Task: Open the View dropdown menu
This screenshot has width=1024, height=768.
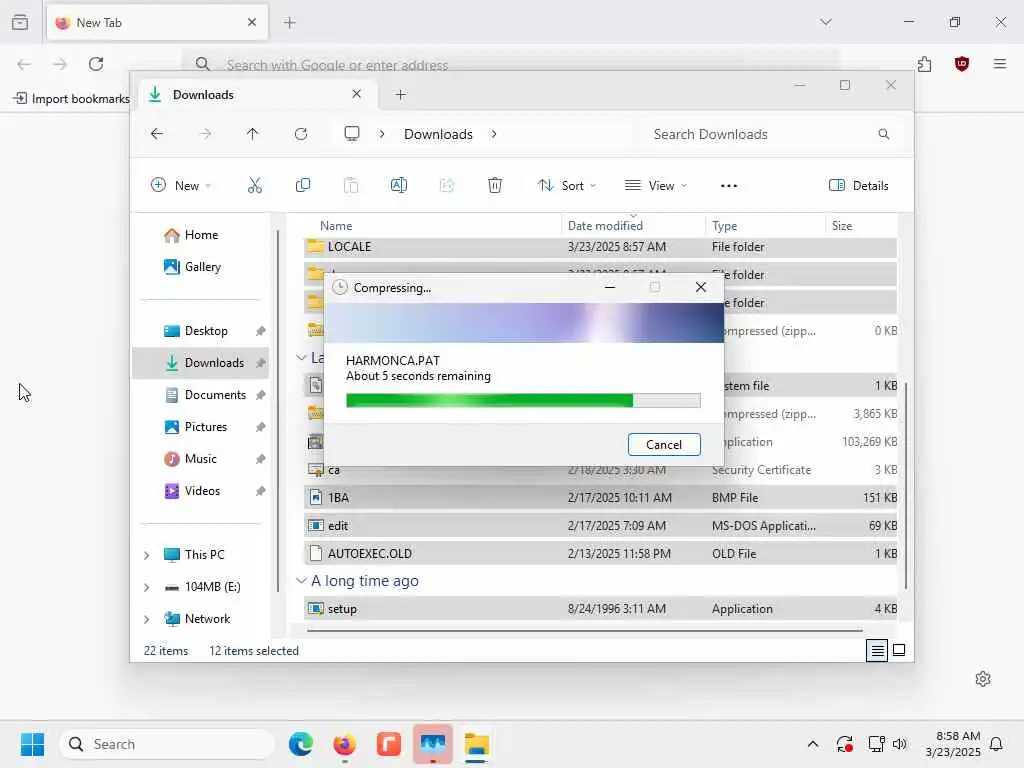Action: 656,185
